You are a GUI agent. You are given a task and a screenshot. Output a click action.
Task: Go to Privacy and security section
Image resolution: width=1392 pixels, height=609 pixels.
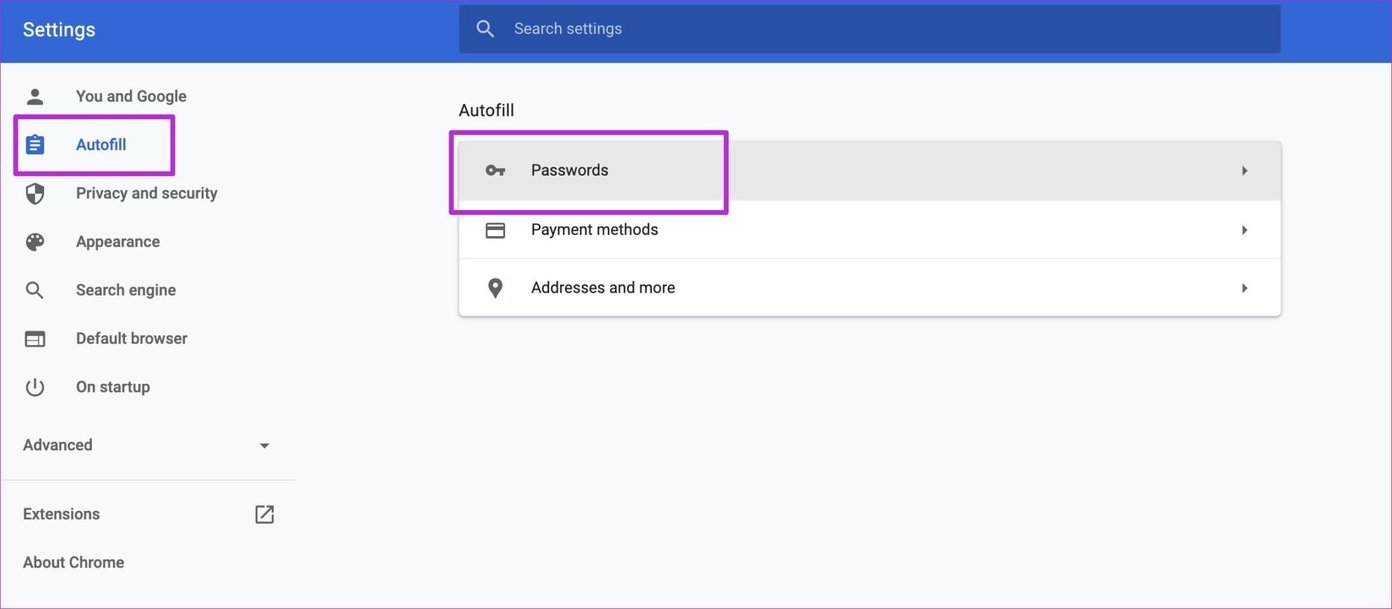coord(146,193)
